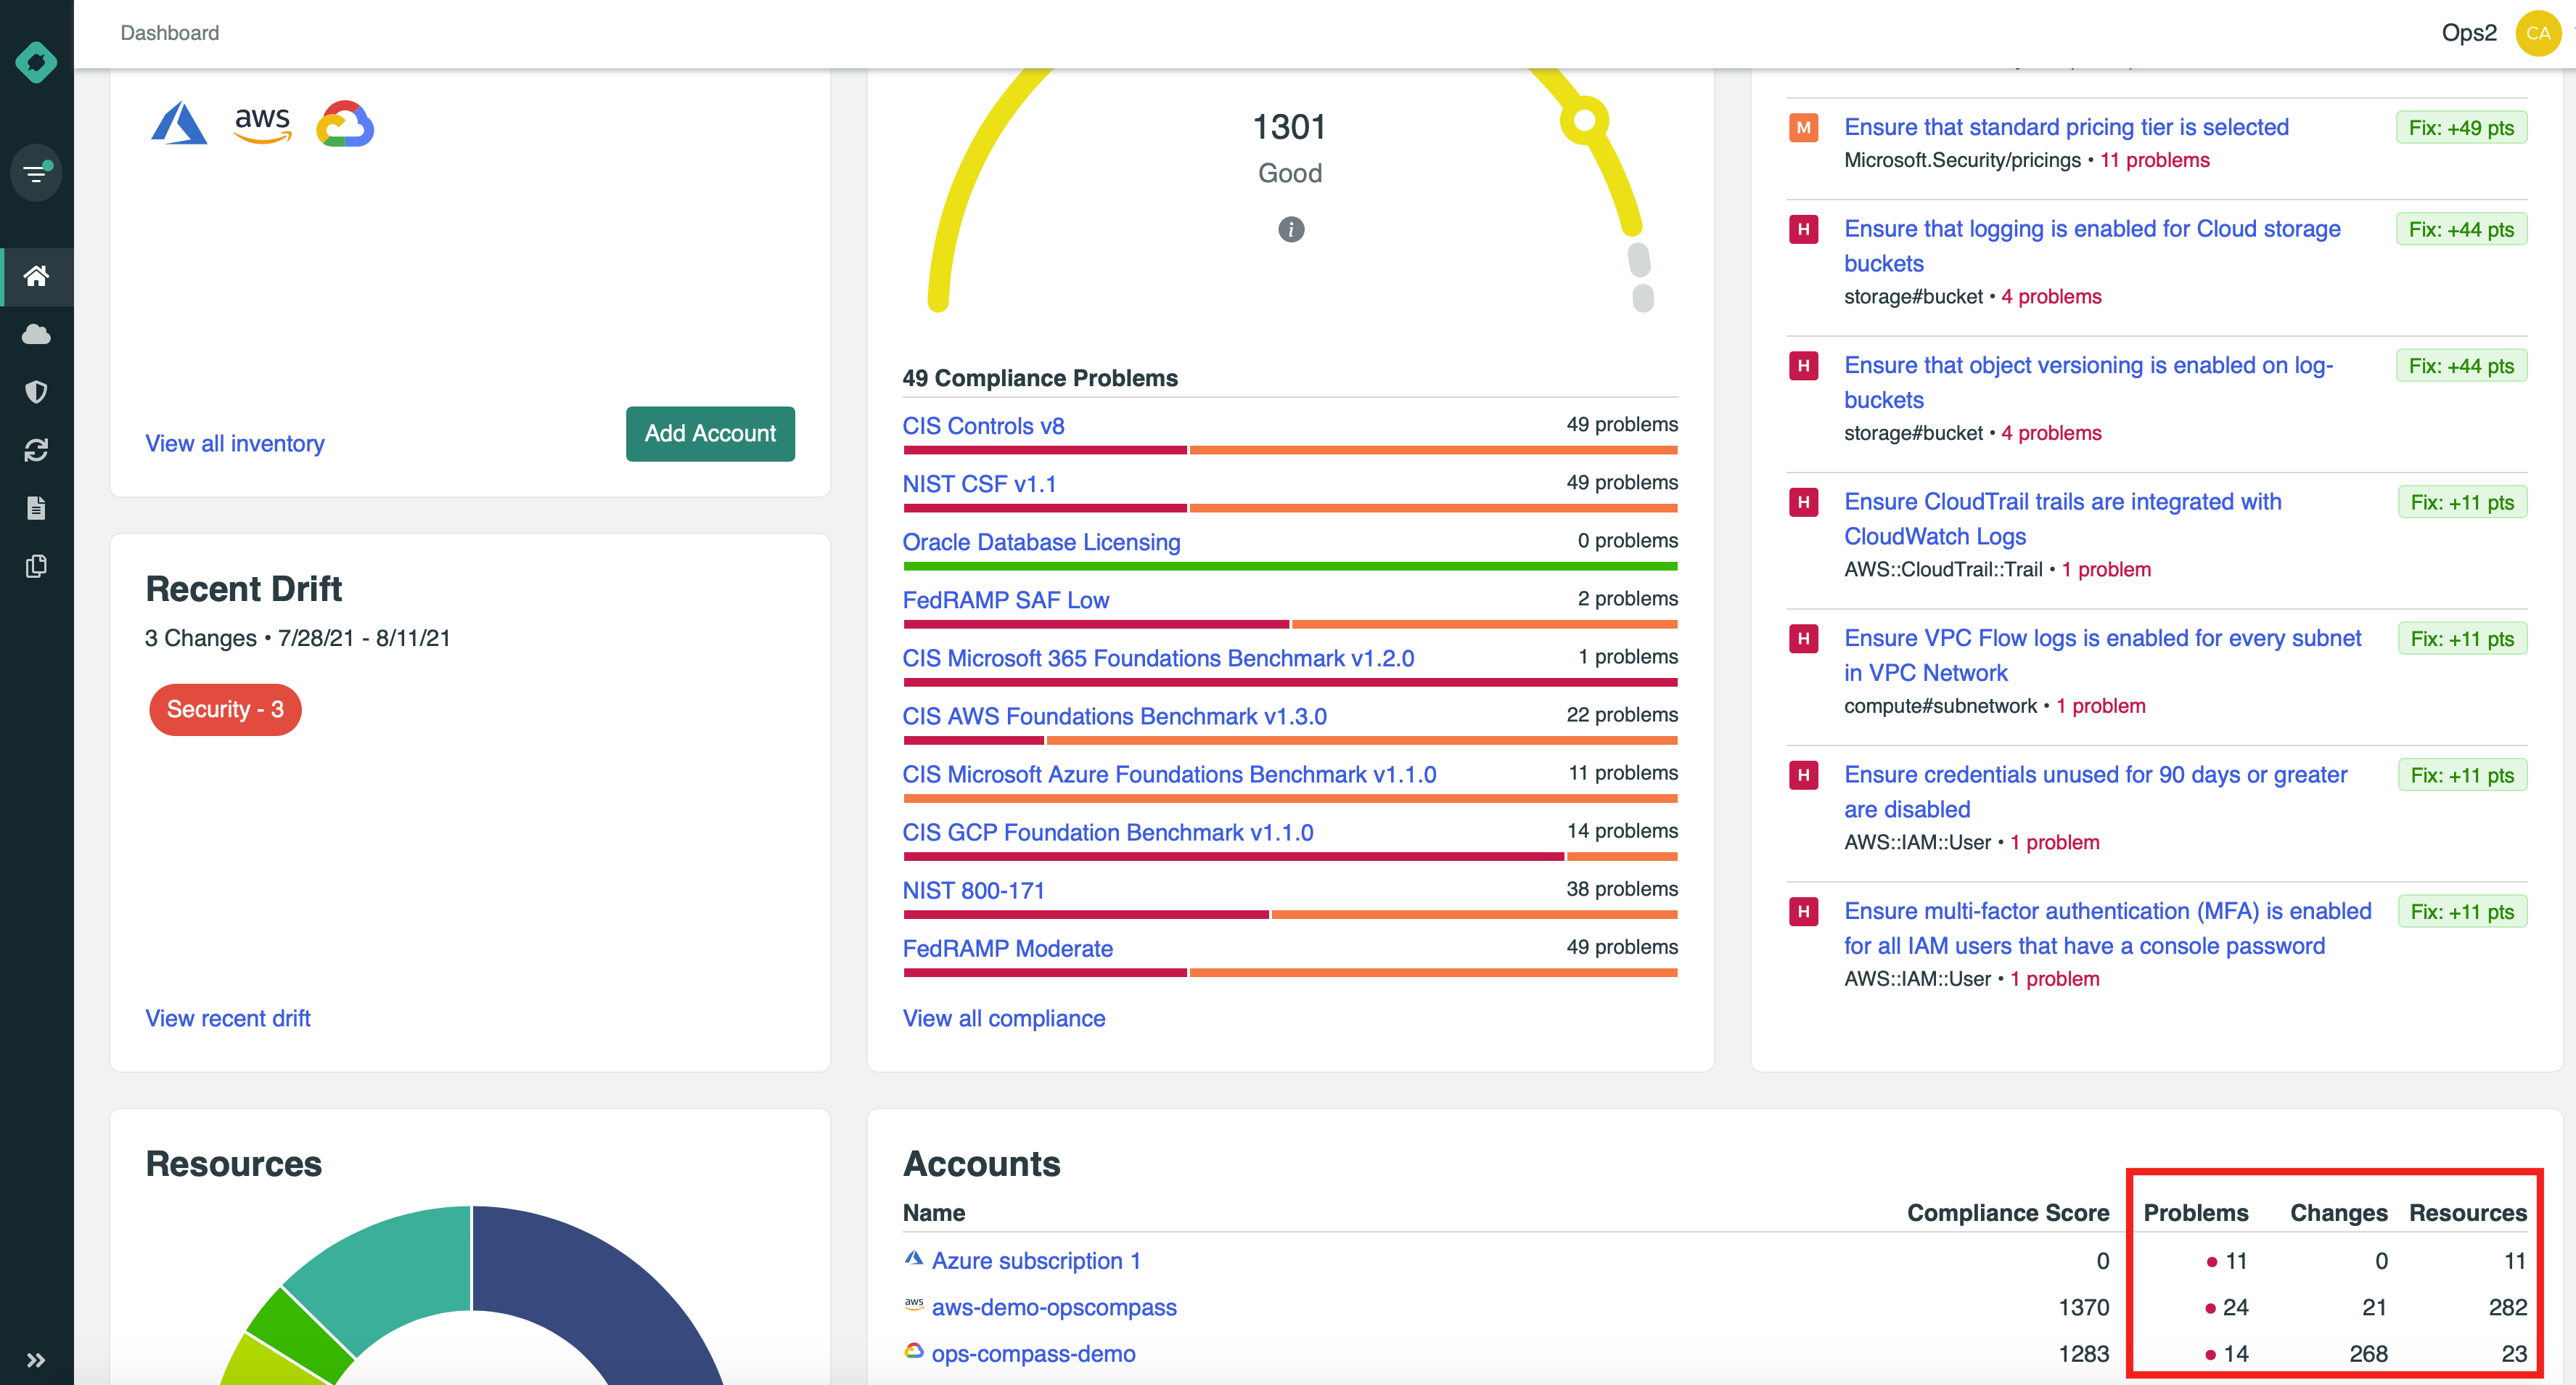Open NIST CSF v1.1 compliance link
2576x1385 pixels.
pos(979,484)
